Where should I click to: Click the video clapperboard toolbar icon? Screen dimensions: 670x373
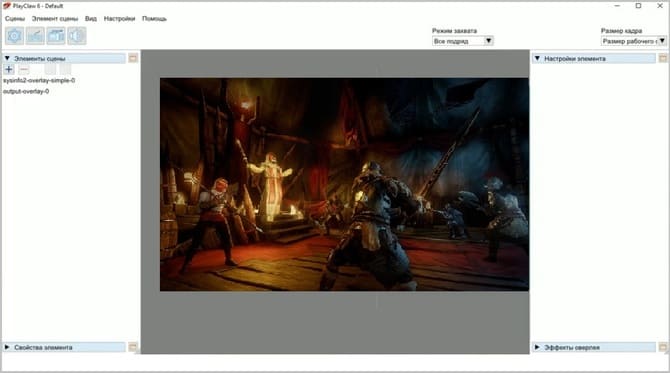(56, 36)
